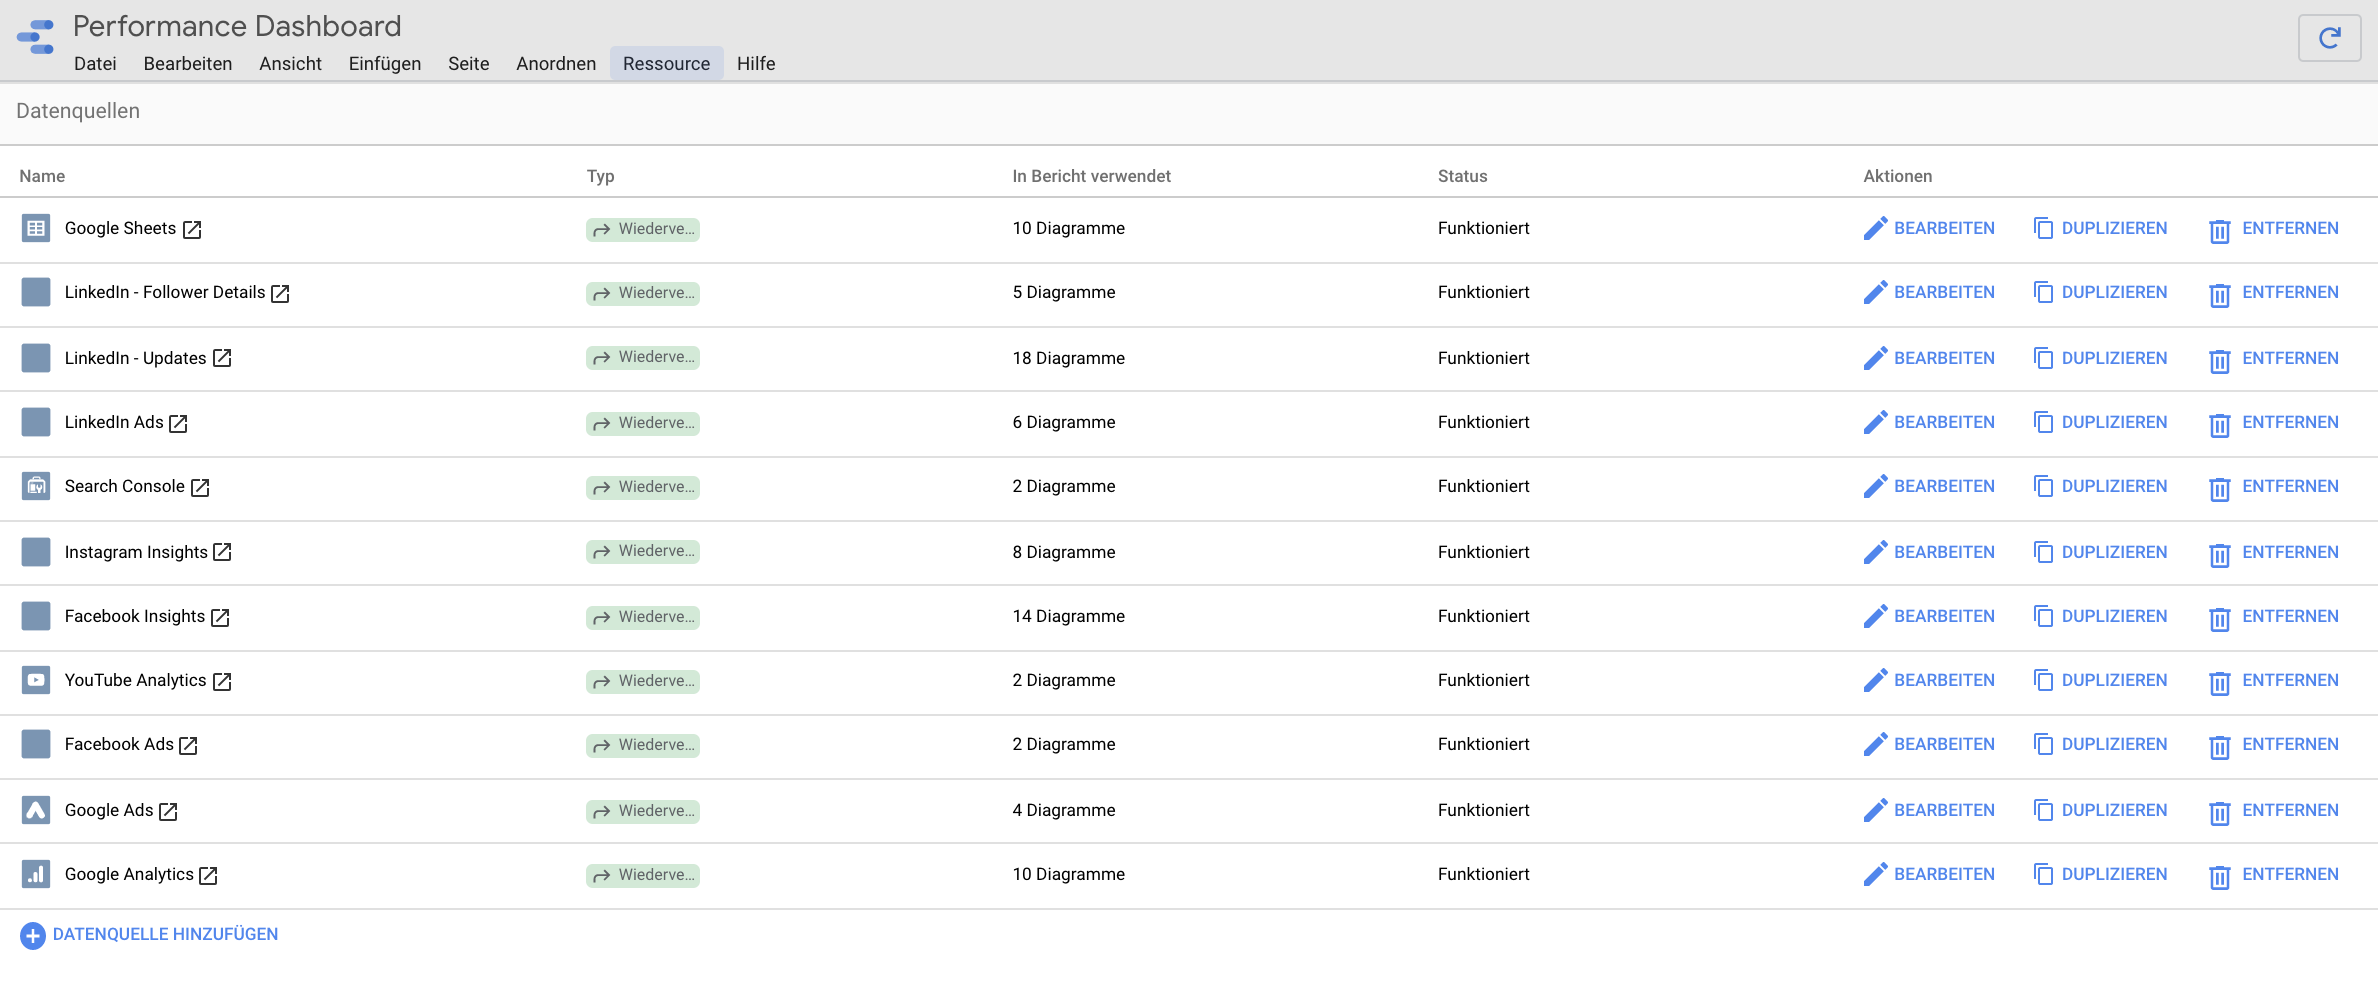Click the In Bericht verwendet header
This screenshot has width=2378, height=1000.
coord(1091,176)
